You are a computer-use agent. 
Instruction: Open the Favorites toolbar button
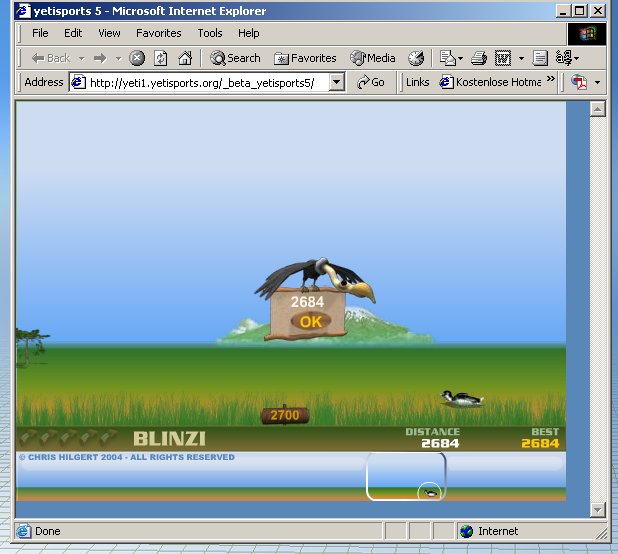pos(305,58)
